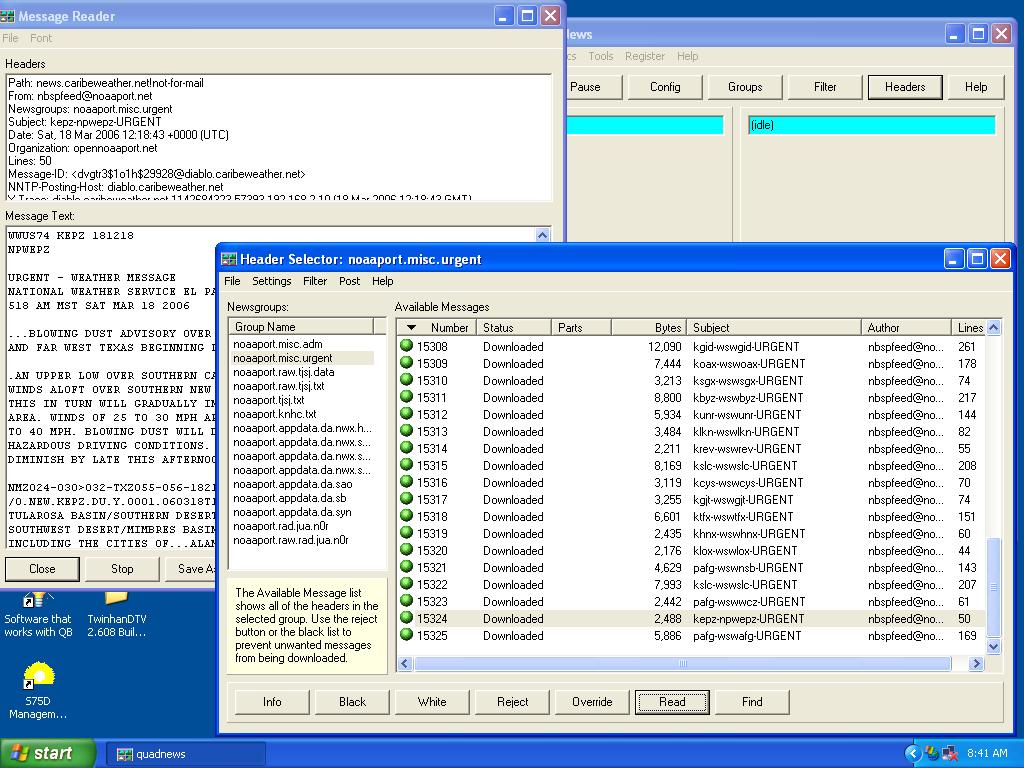Click the Header Selector window title icon
Image resolution: width=1024 pixels, height=768 pixels.
click(x=229, y=259)
